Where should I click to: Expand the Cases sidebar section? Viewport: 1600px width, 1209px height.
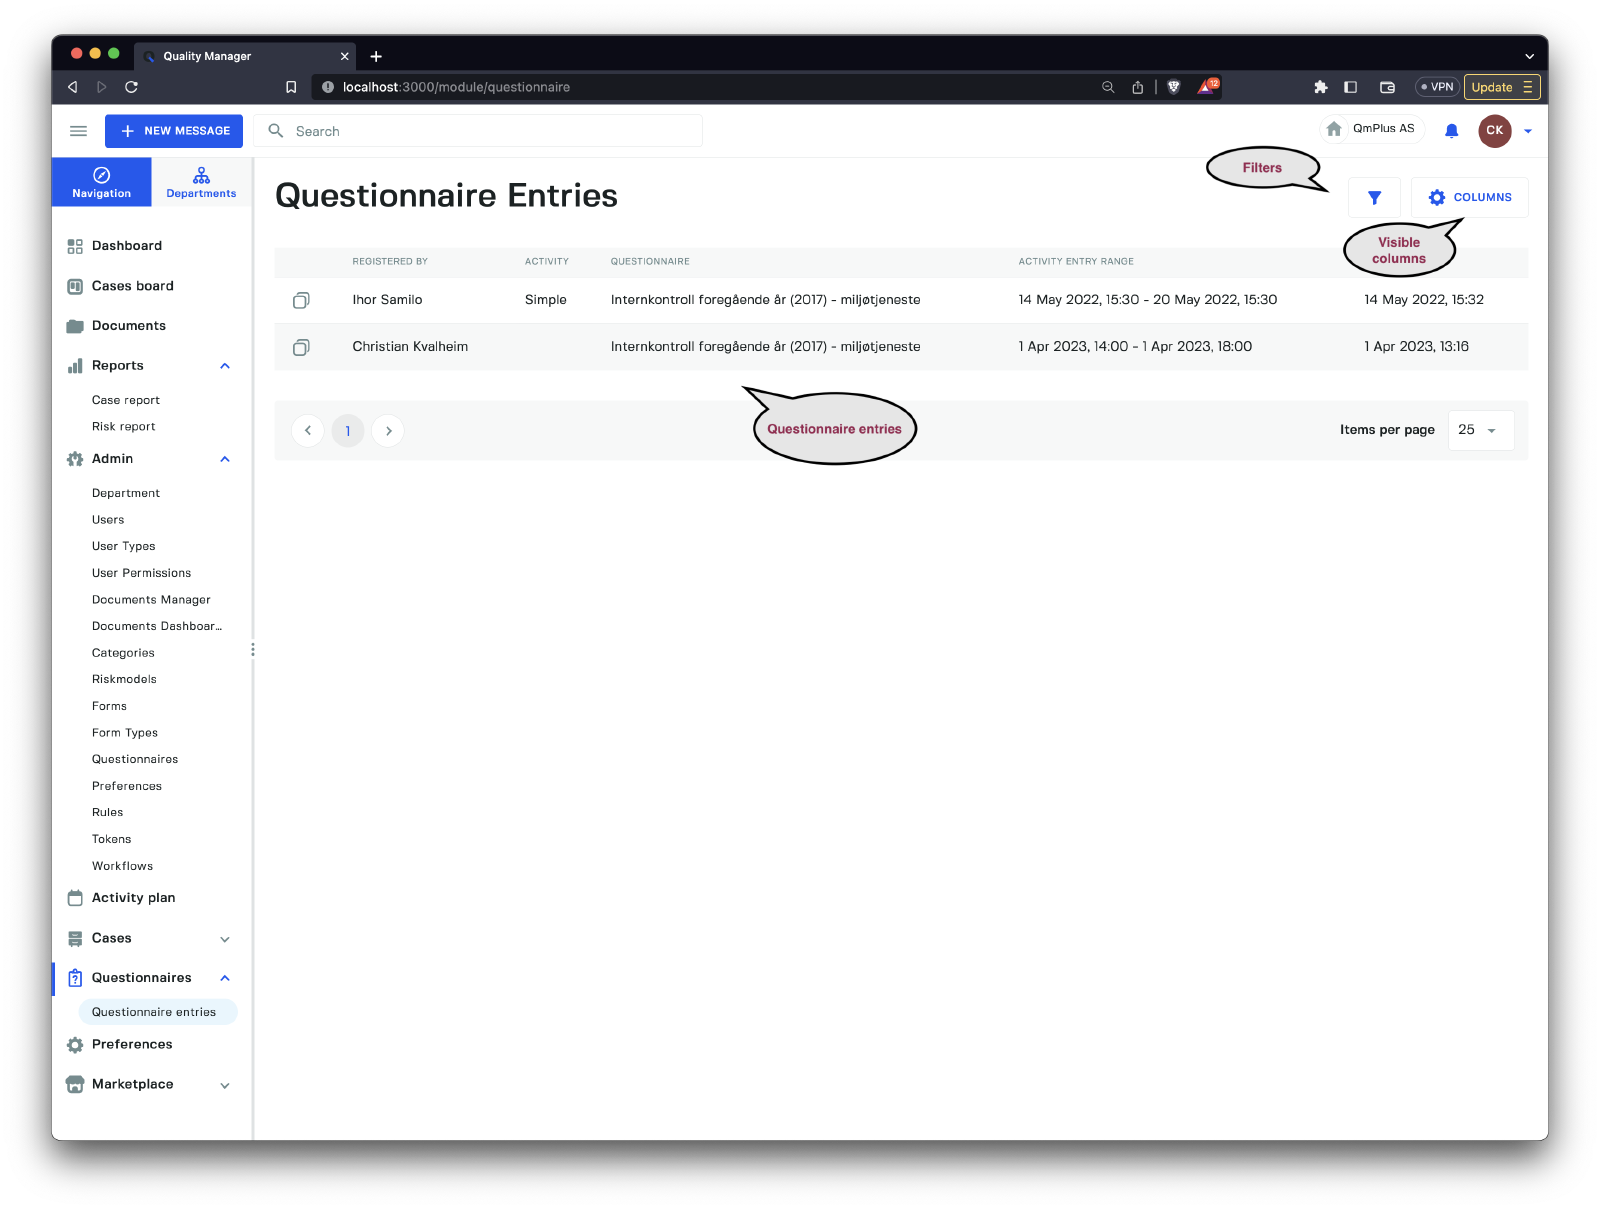tap(225, 939)
